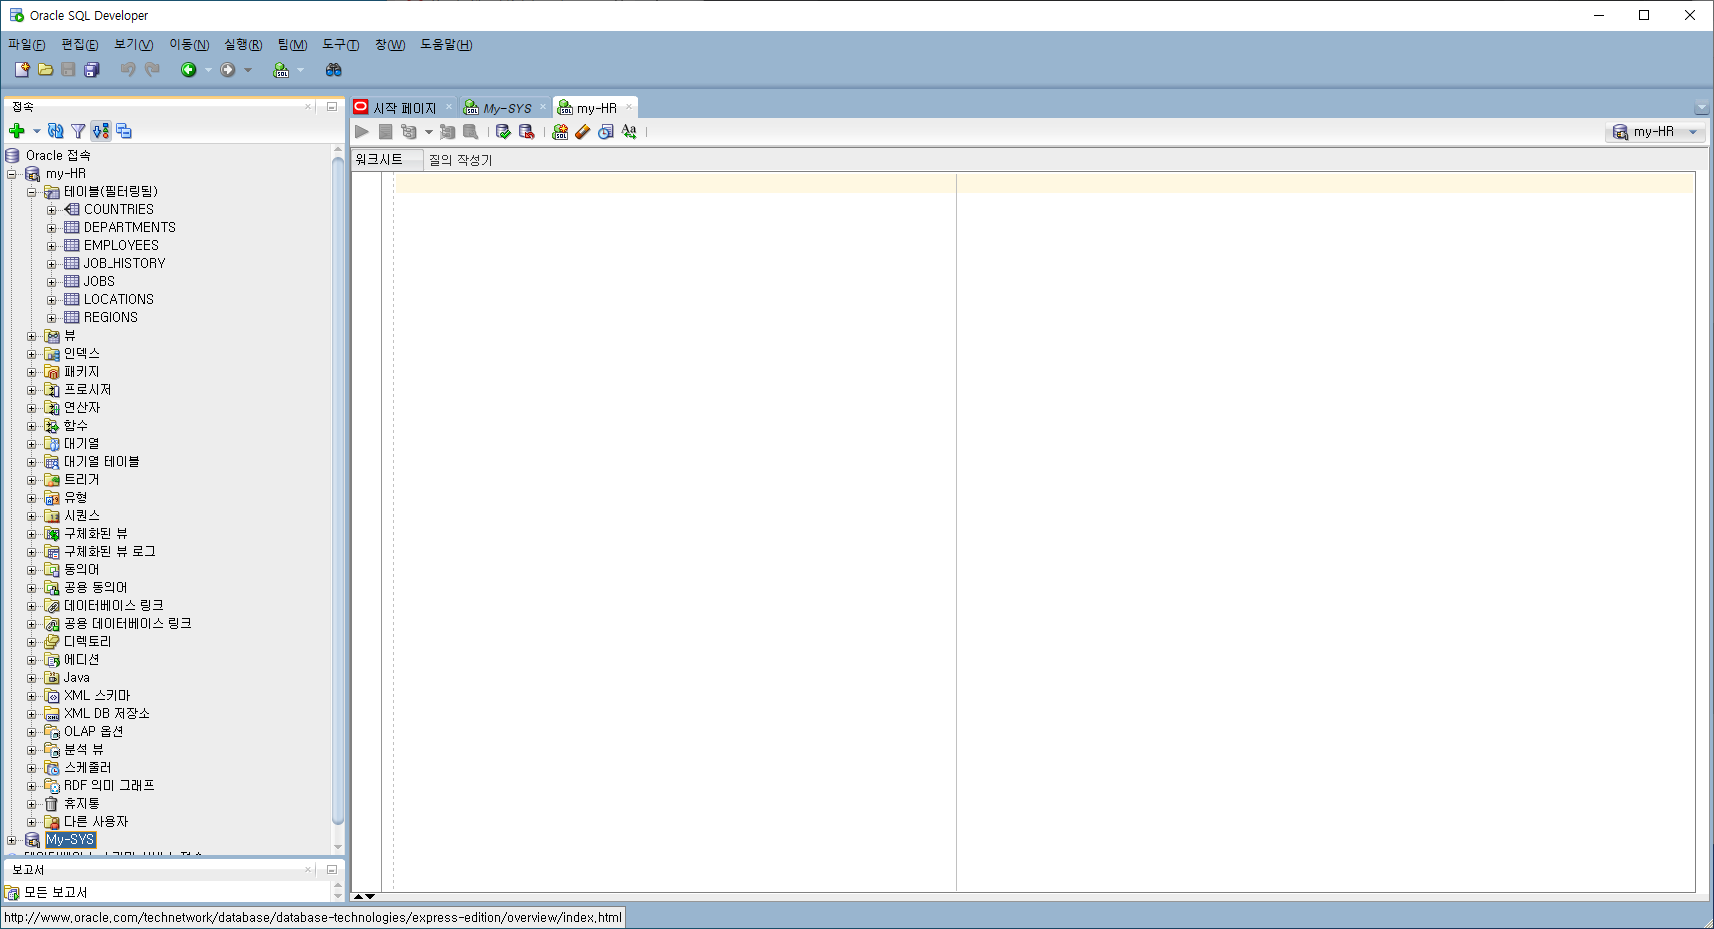Click the Run Script icon in worksheet toolbar

click(385, 132)
